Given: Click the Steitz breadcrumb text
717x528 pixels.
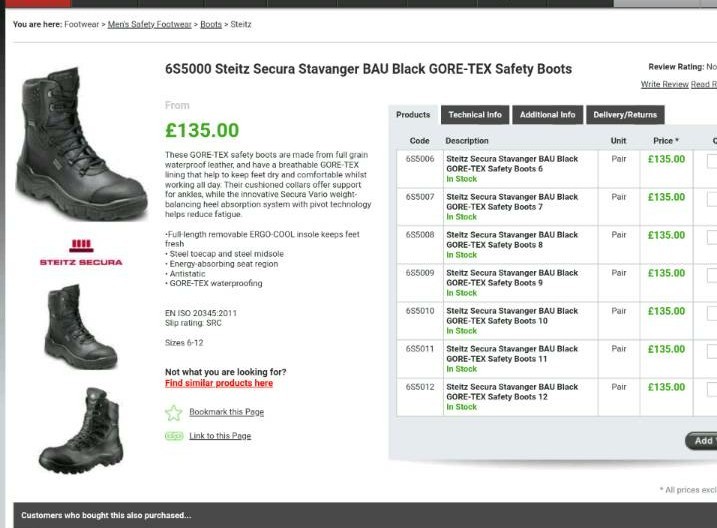Looking at the screenshot, I should 241,24.
